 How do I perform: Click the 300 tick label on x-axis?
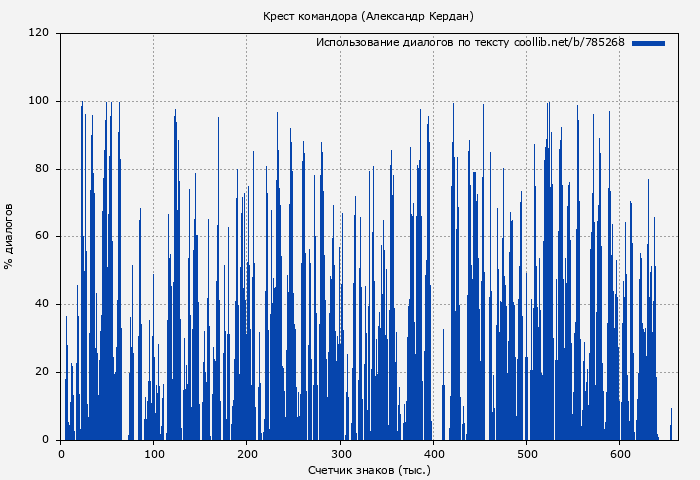coord(340,453)
